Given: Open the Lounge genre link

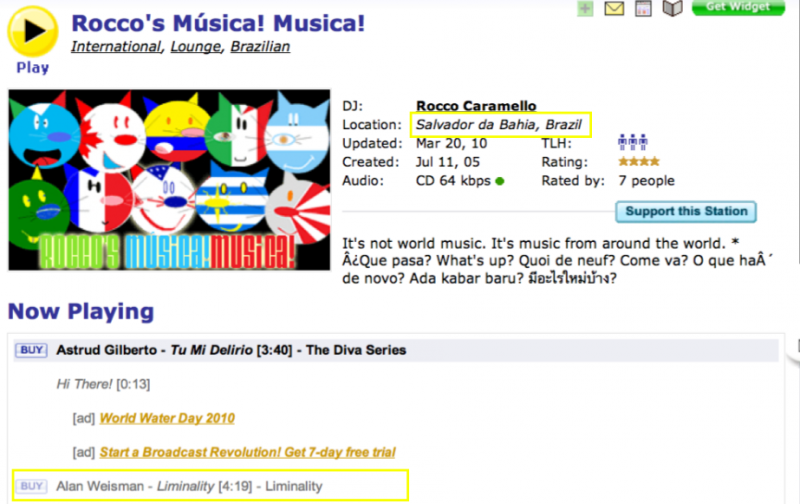Looking at the screenshot, I should (196, 47).
